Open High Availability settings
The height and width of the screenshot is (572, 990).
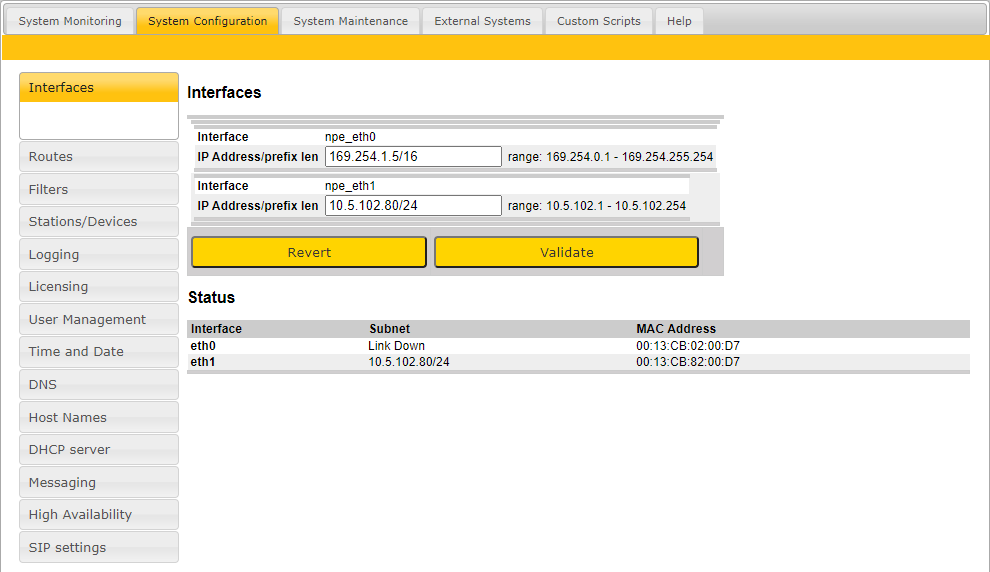tap(98, 515)
